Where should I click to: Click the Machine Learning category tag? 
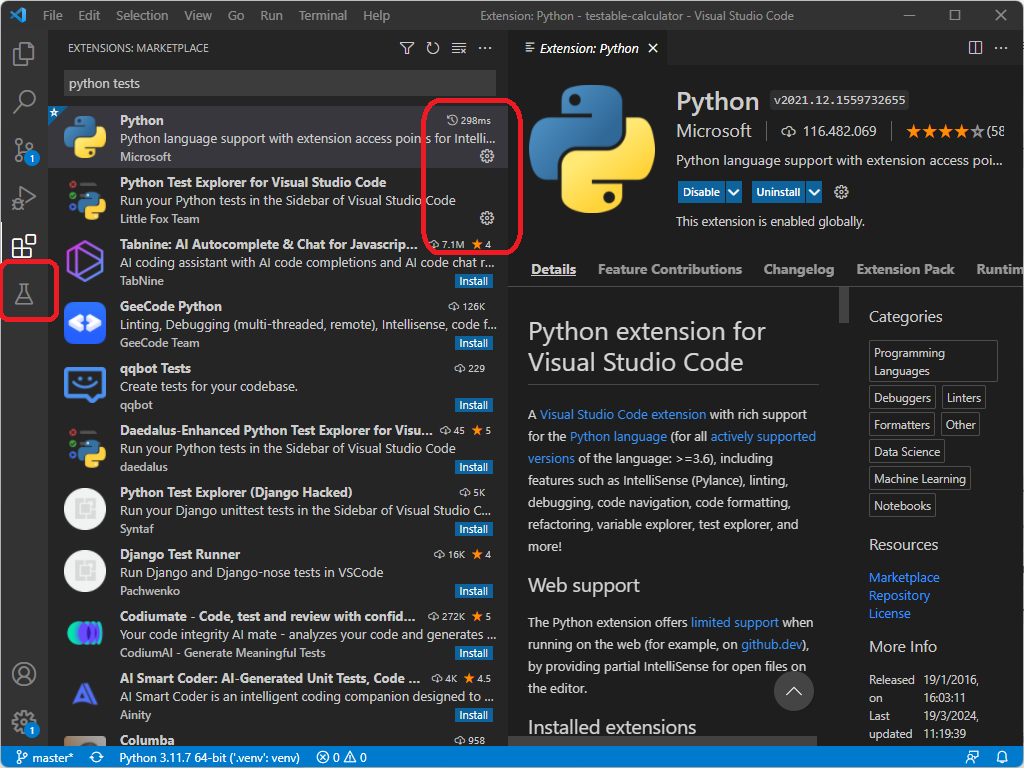pos(920,479)
